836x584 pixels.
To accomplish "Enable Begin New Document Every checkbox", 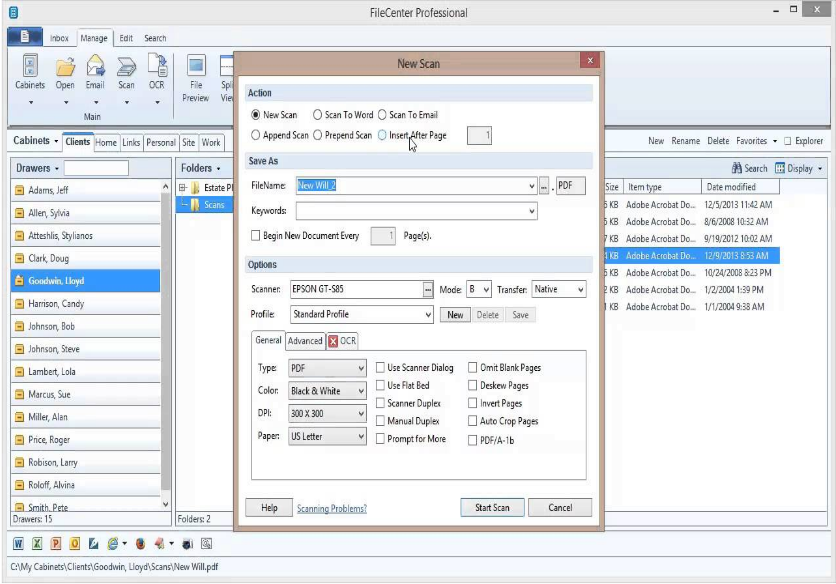I will click(x=255, y=235).
